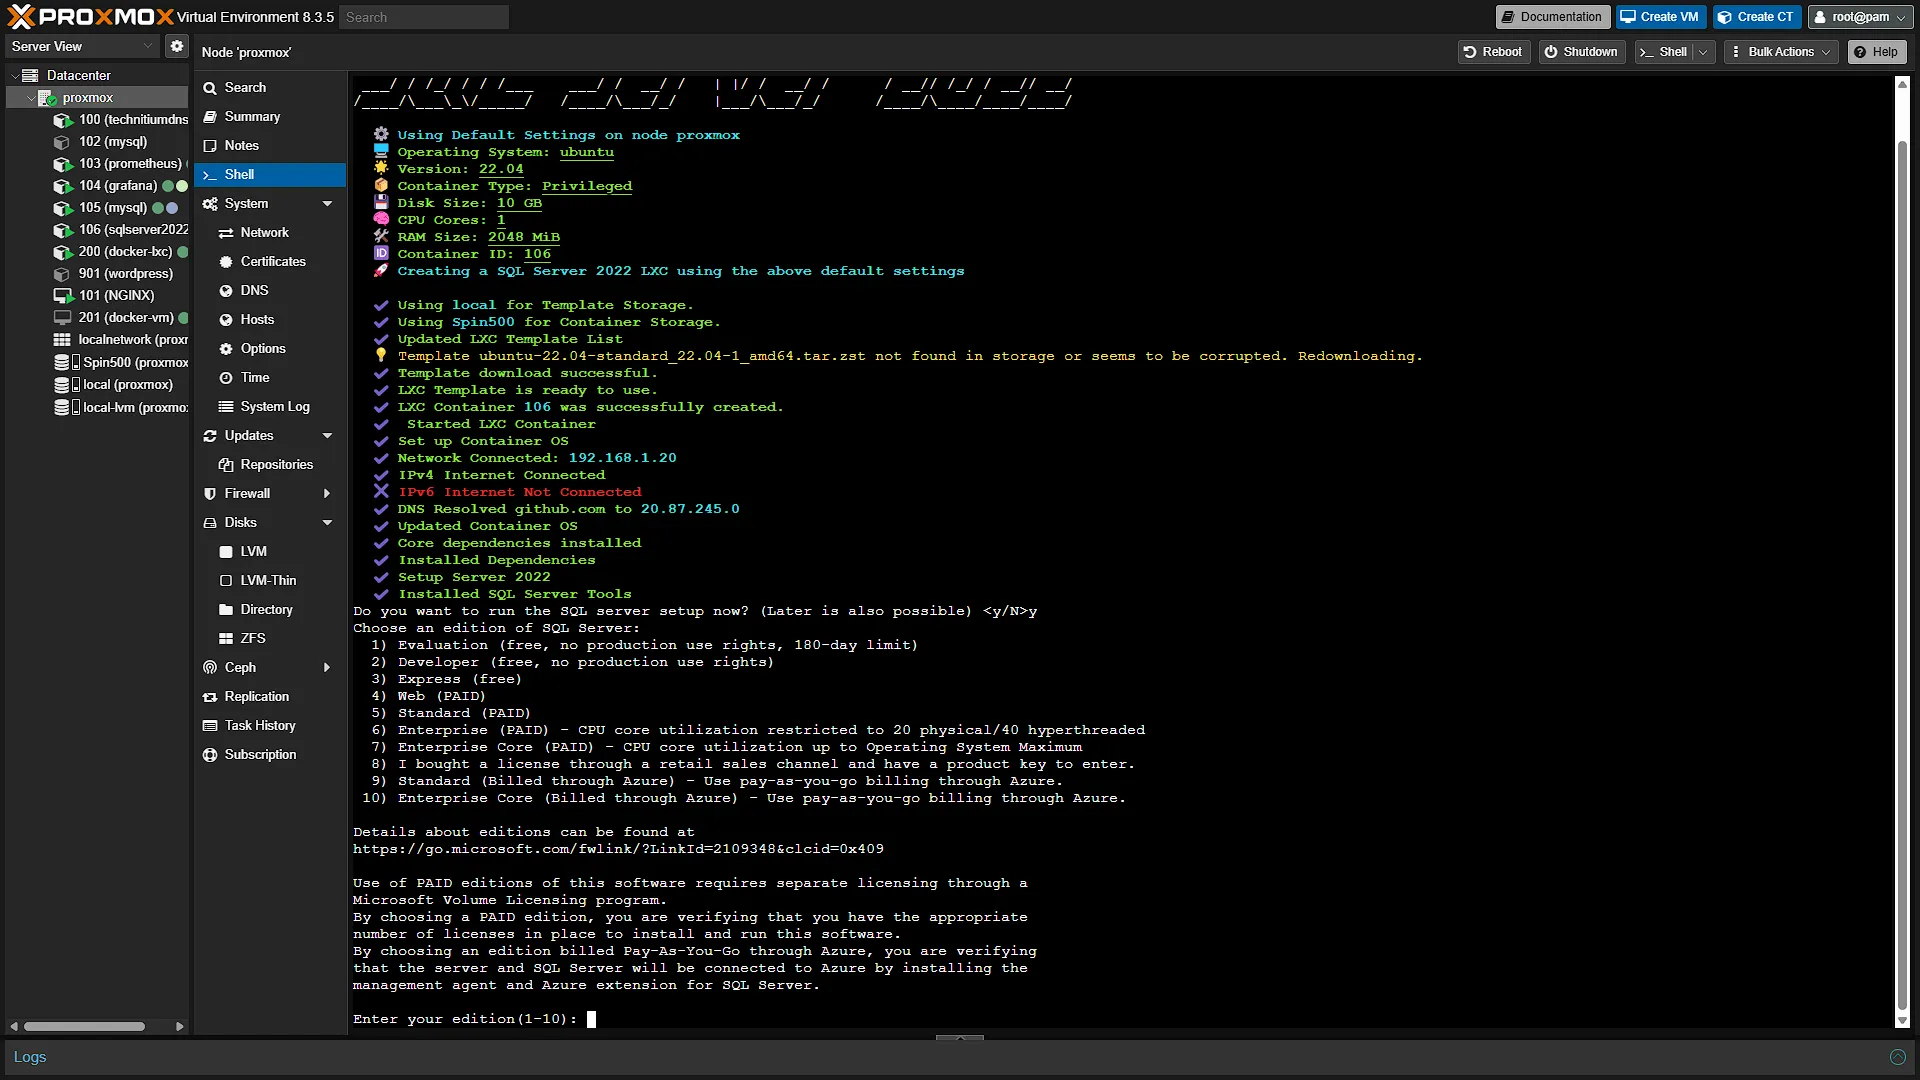Viewport: 1920px width, 1080px height.
Task: Open local-lvm storage entry
Action: [122, 407]
